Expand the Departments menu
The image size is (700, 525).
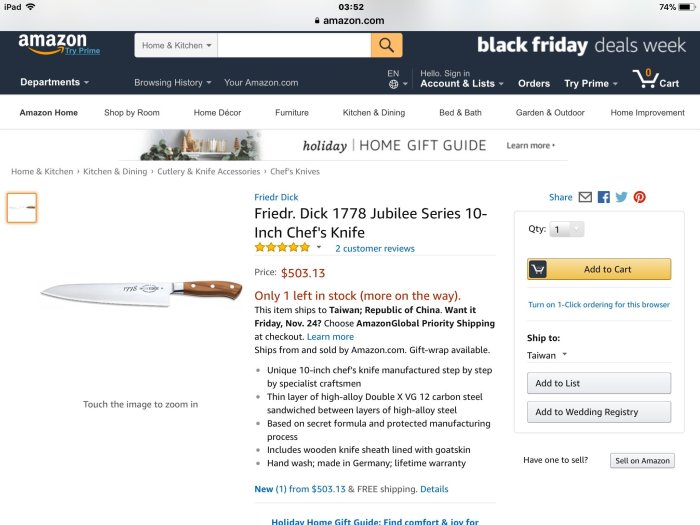54,82
